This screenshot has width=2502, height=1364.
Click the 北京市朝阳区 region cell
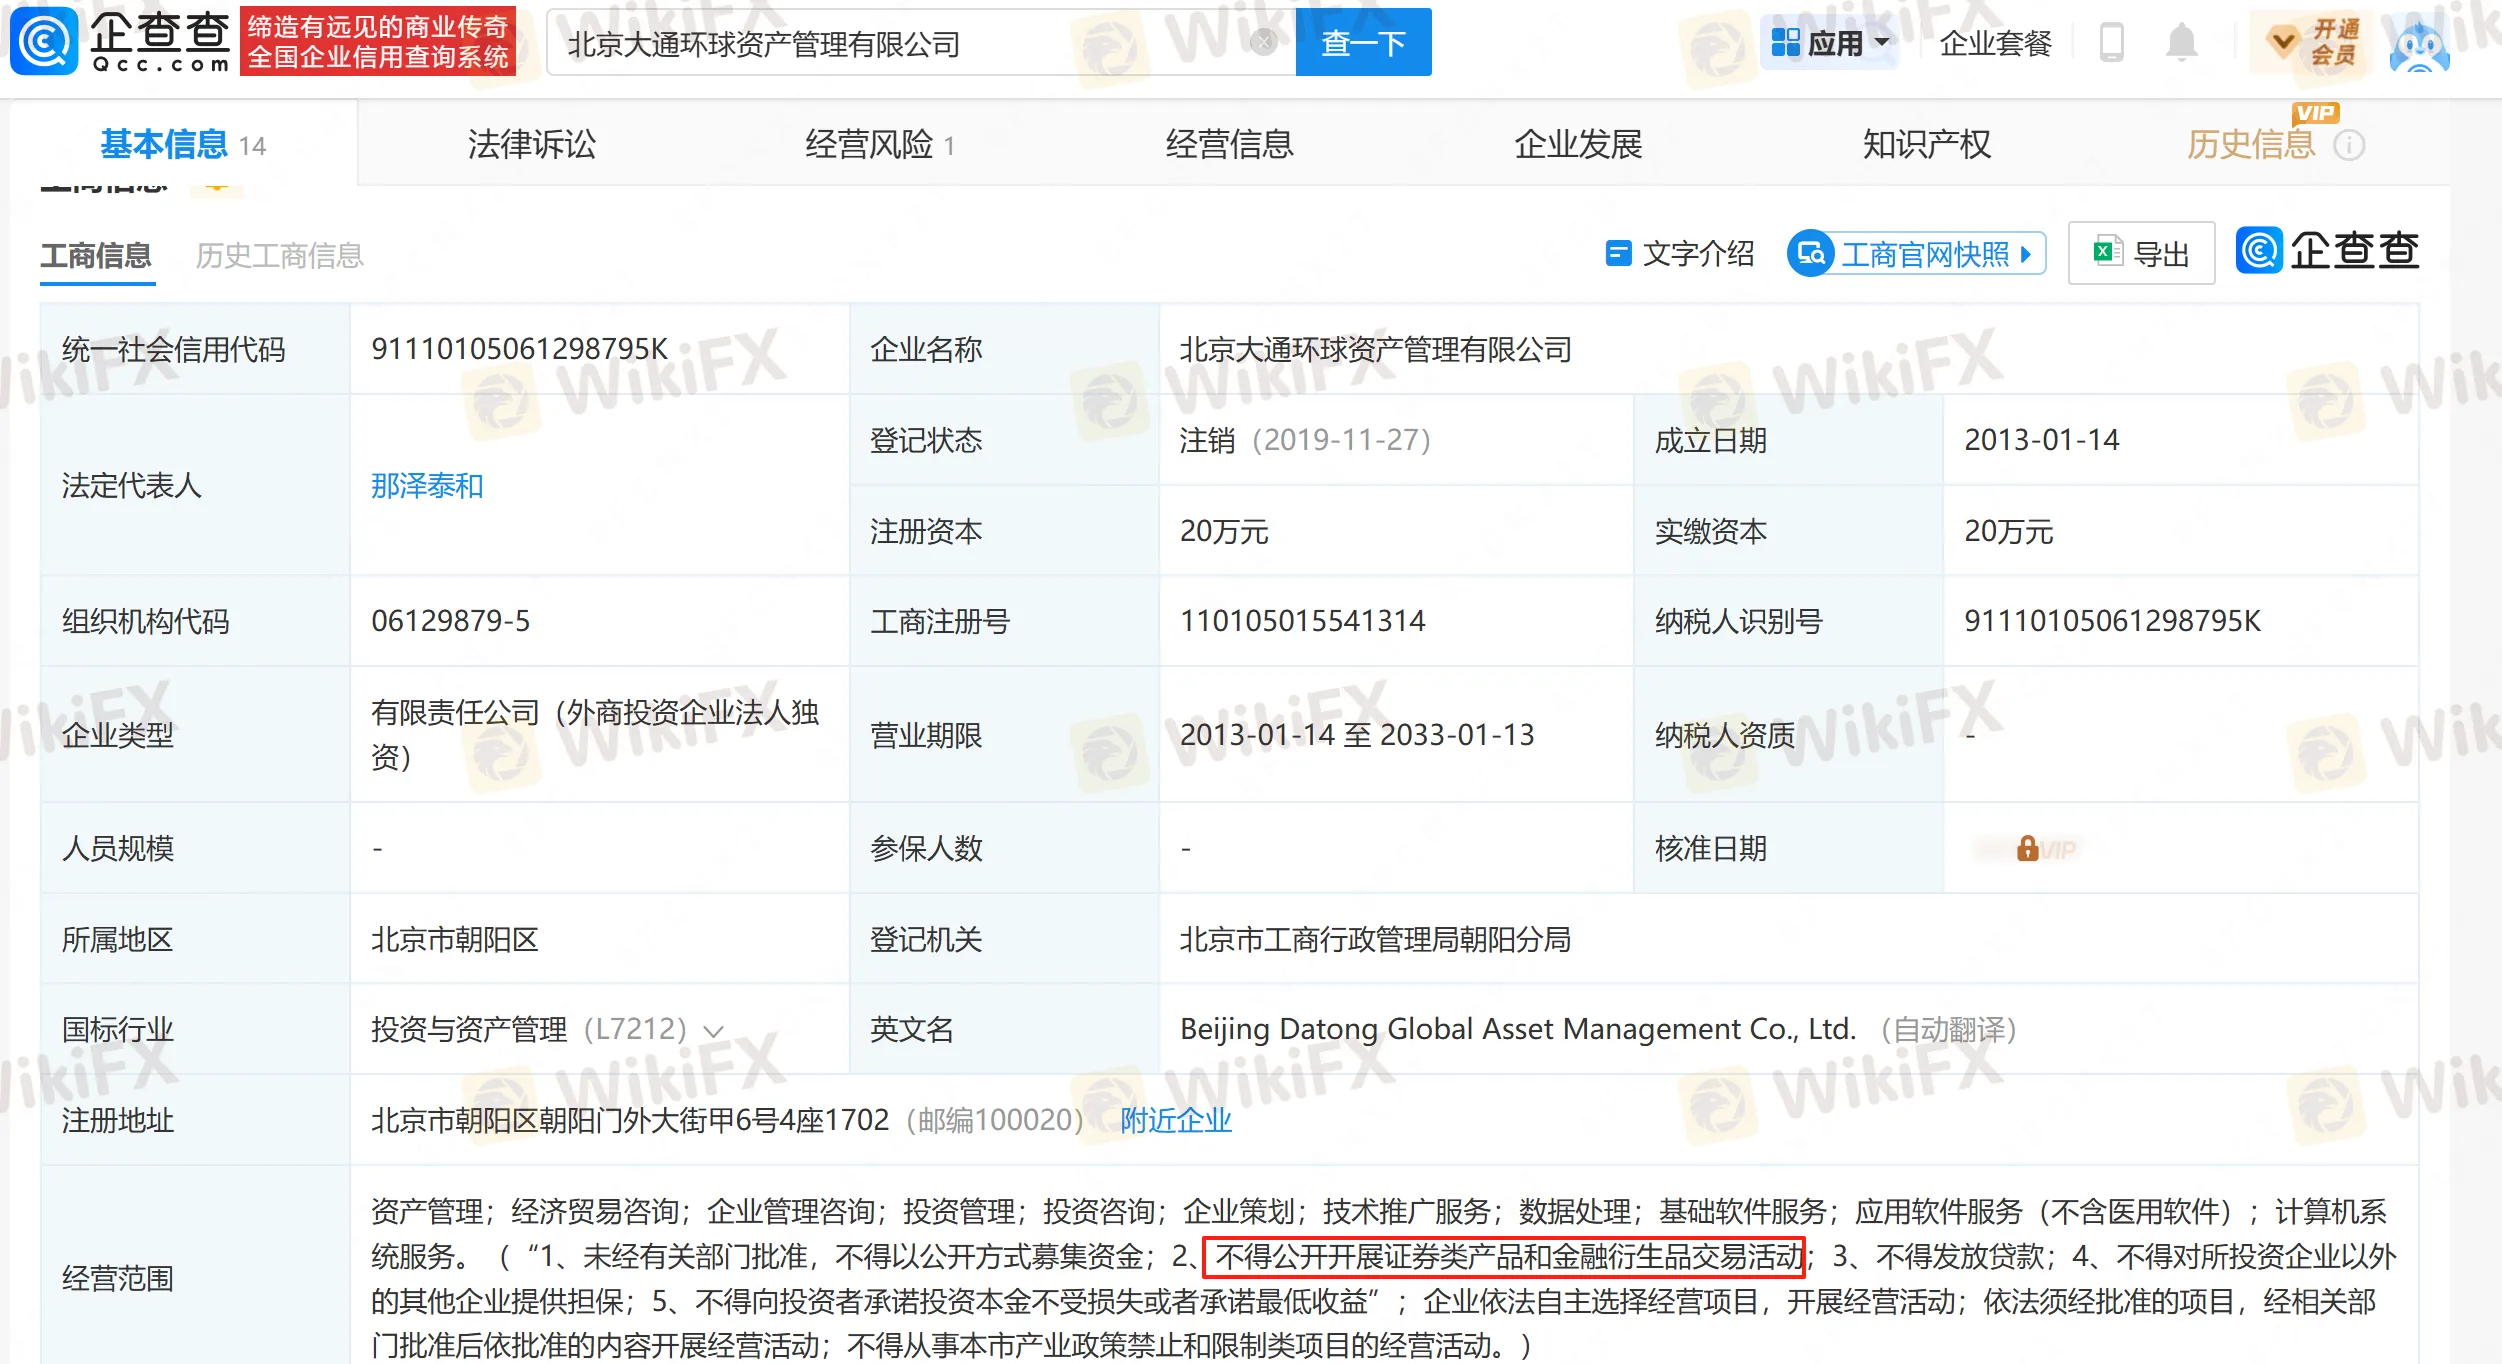tap(455, 939)
